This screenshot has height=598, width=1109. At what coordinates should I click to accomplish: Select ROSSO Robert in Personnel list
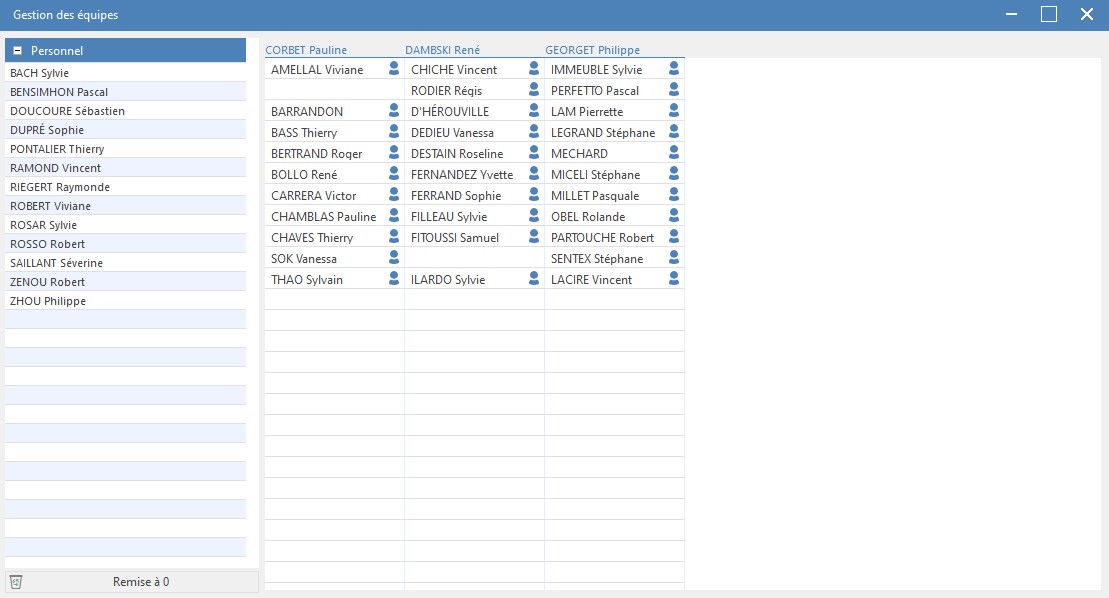tap(125, 245)
